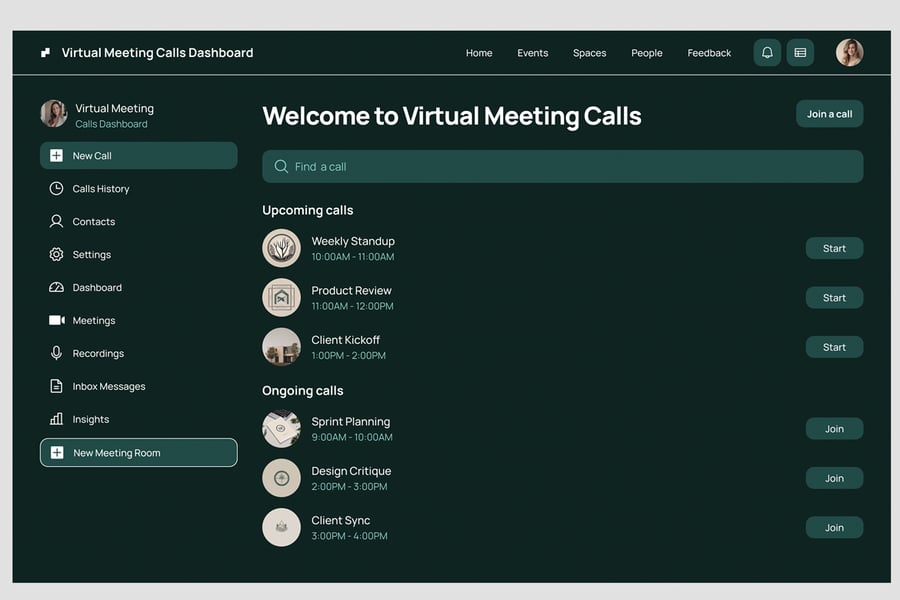Open the profile avatar in top bar
The width and height of the screenshot is (900, 600).
[x=849, y=53]
